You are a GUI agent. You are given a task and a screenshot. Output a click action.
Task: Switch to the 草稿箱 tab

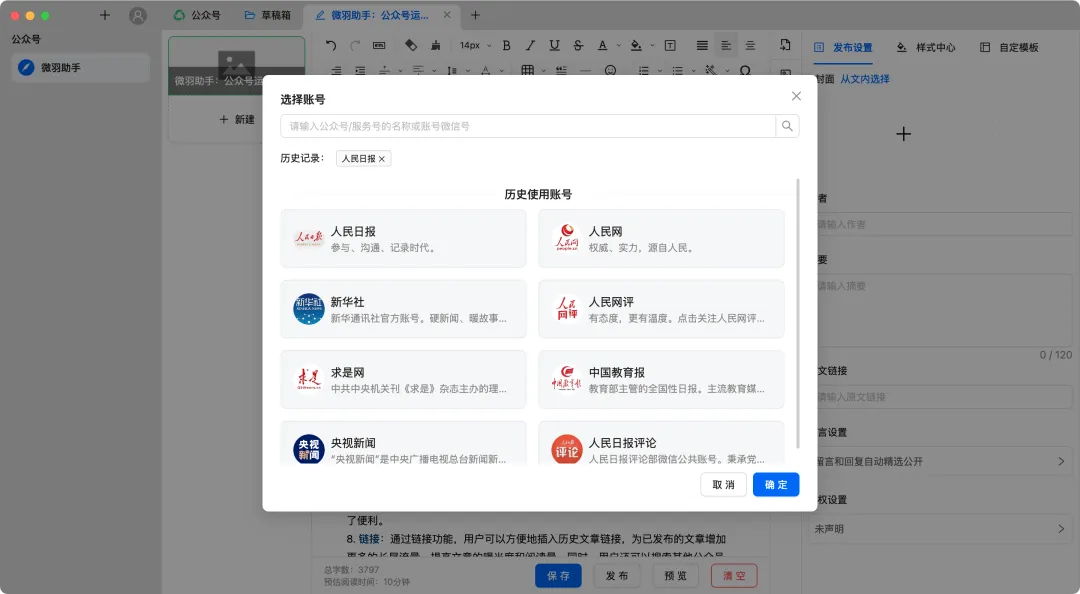pos(268,14)
